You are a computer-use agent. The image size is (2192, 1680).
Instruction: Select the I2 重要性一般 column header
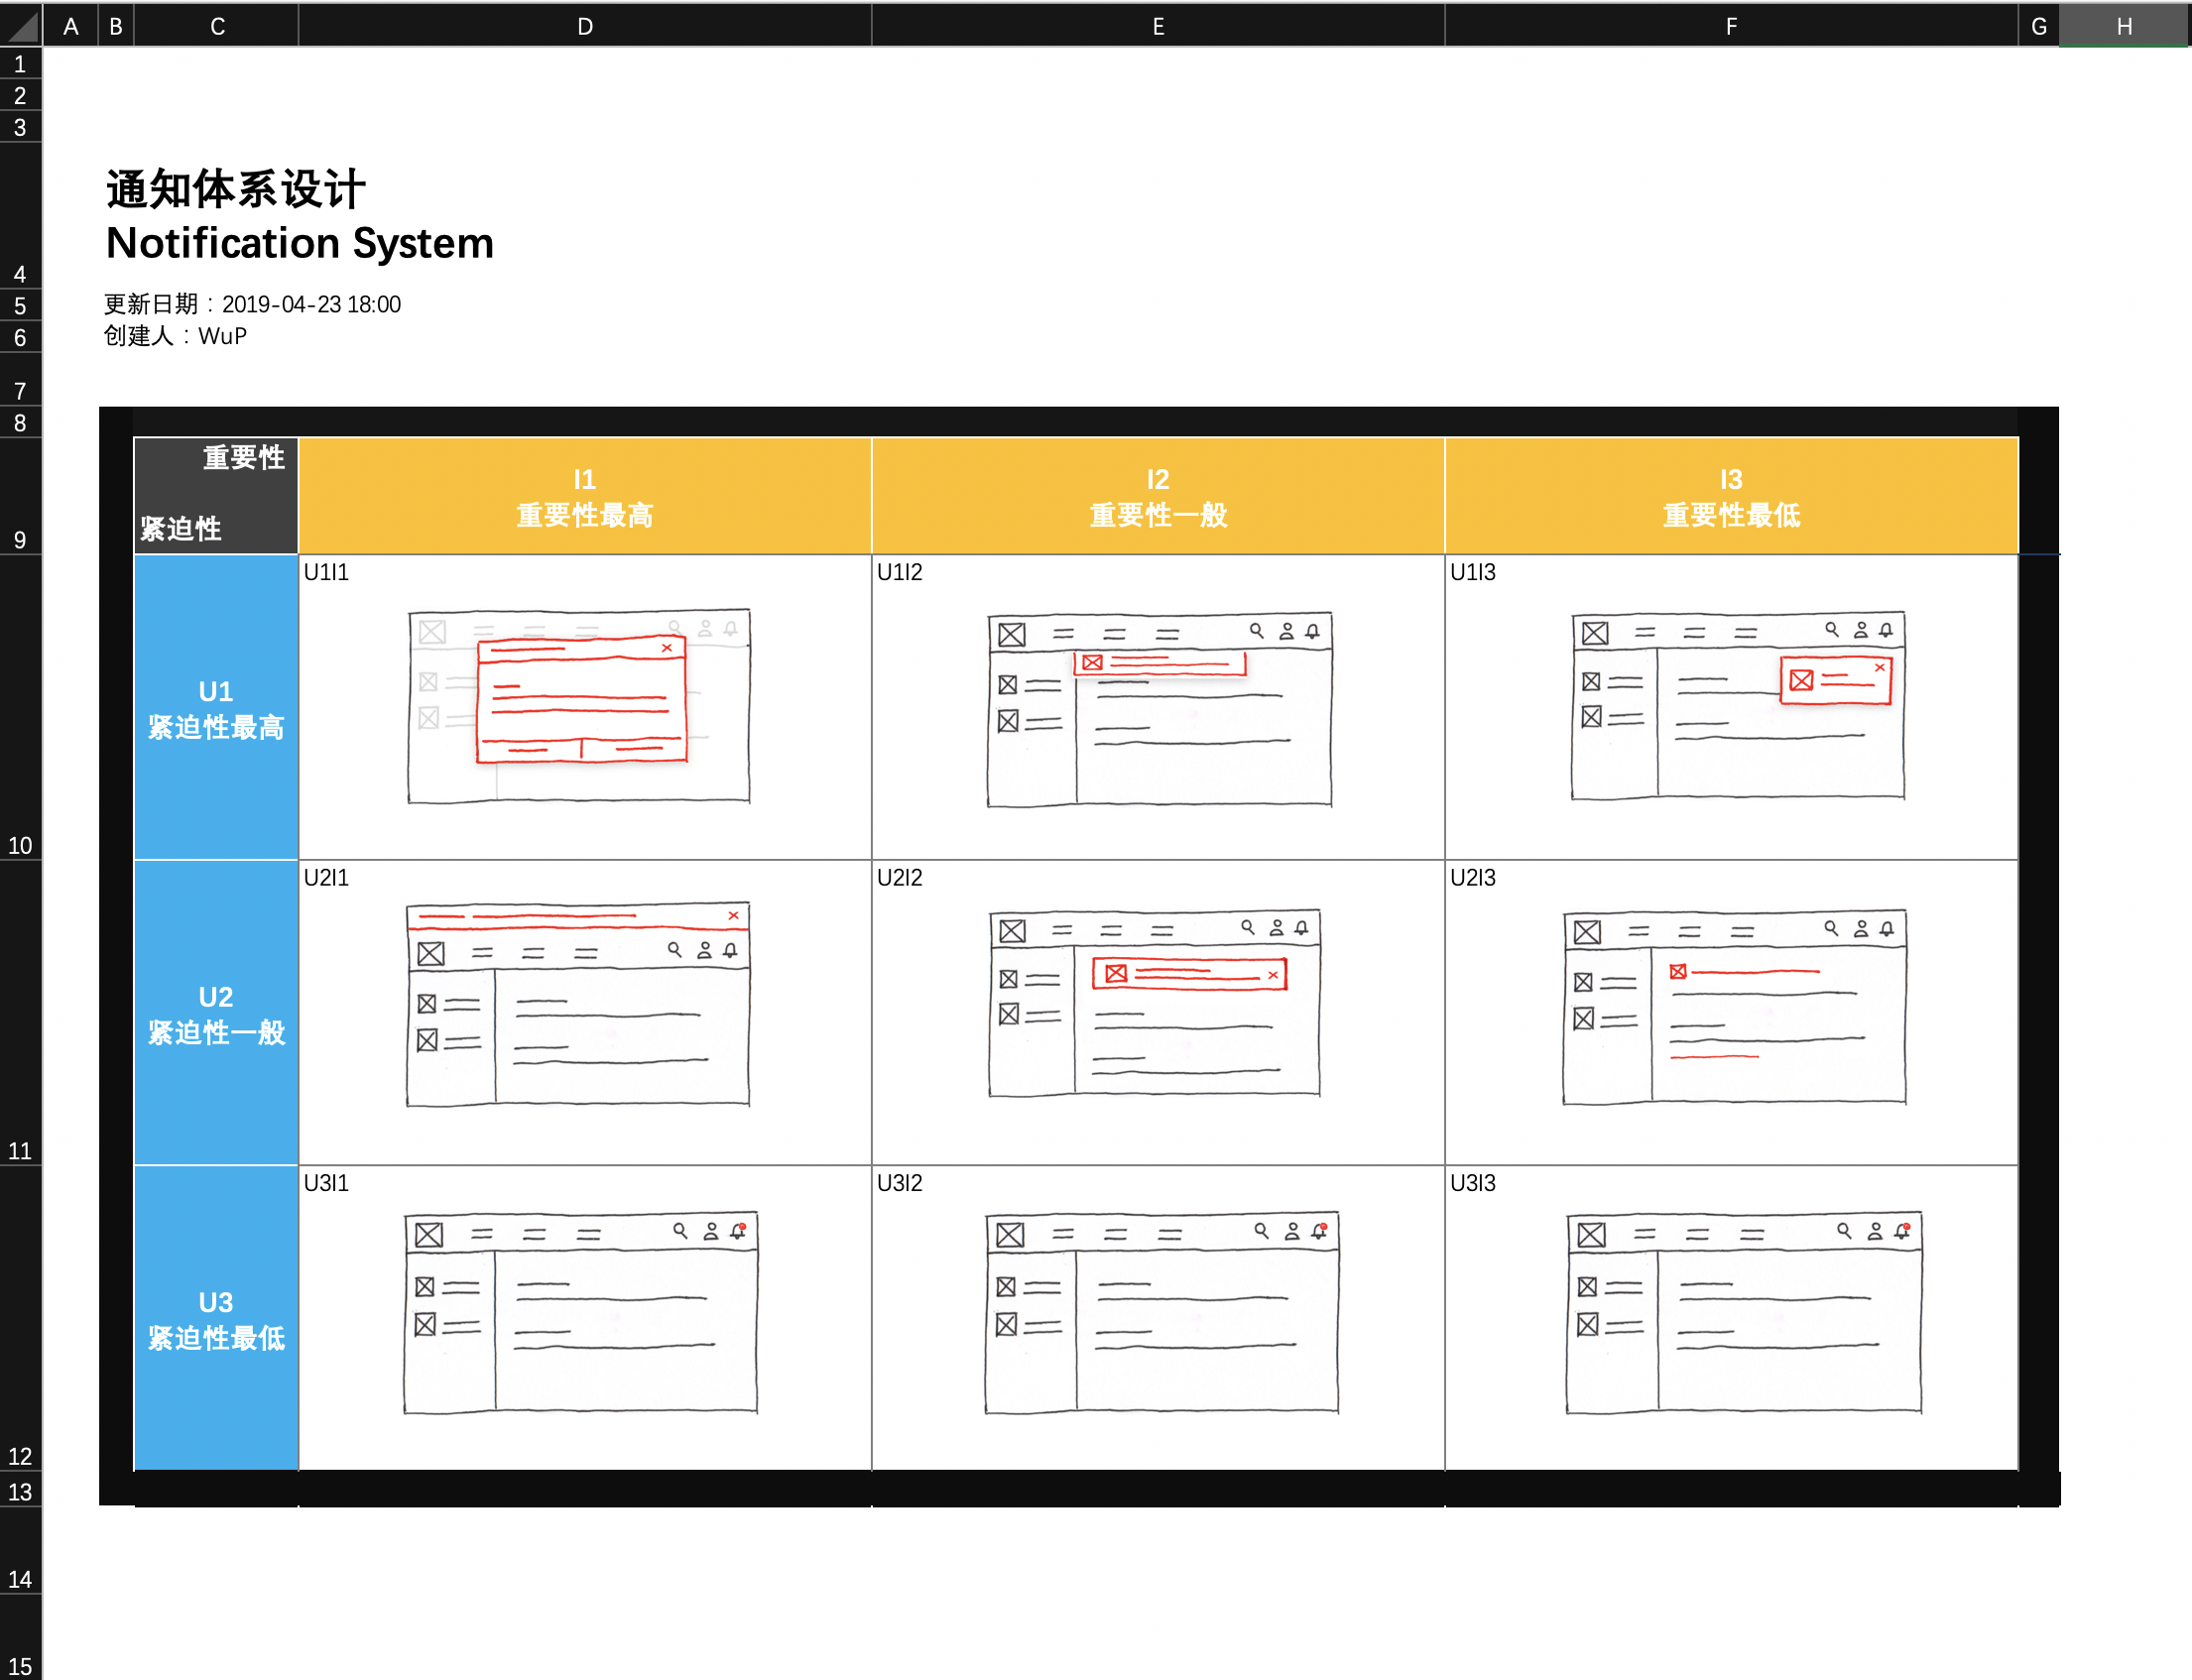pos(1156,494)
